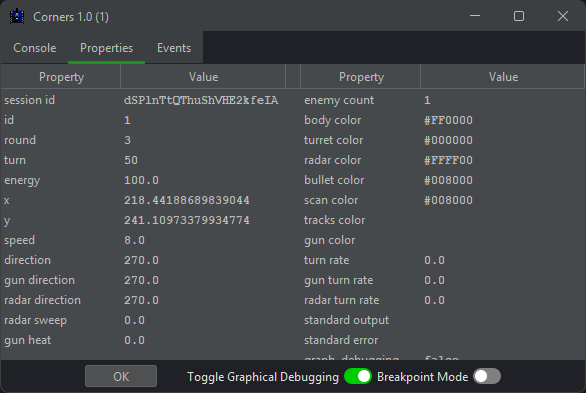Select the session id value dSPlnTtQThuShVHE2kfeIA
Image resolution: width=586 pixels, height=393 pixels.
tap(201, 100)
